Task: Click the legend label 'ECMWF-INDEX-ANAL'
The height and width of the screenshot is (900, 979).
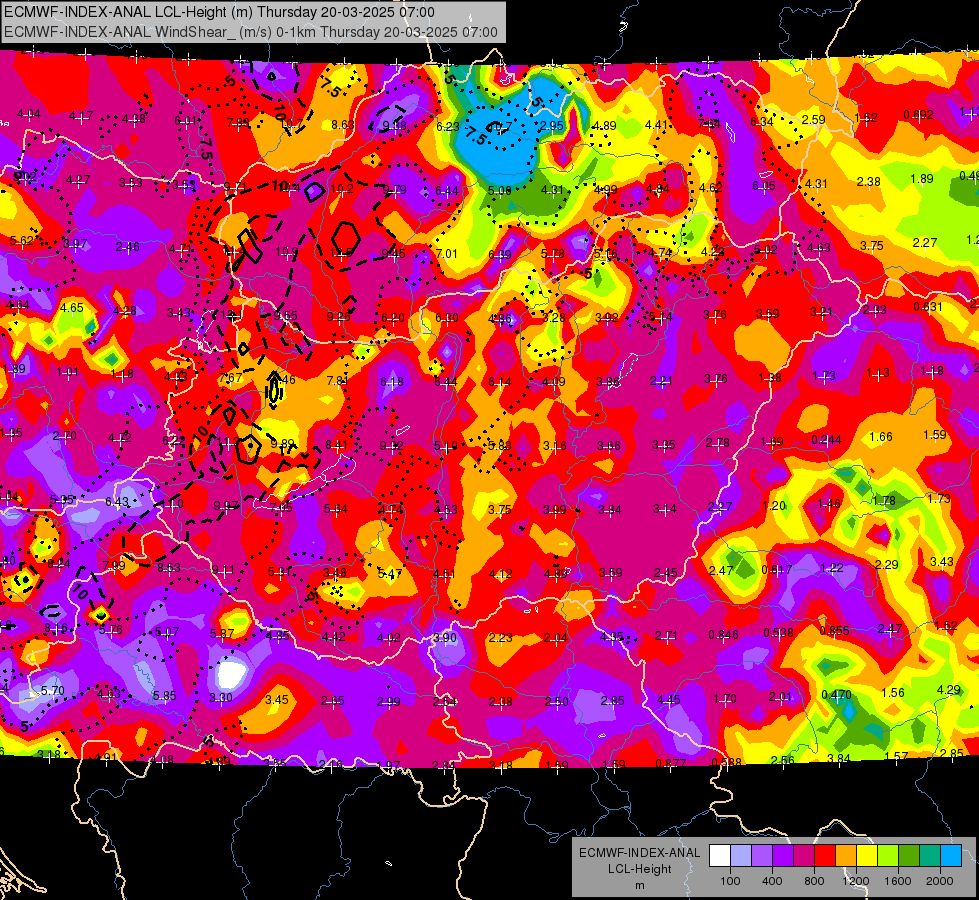Action: point(639,853)
